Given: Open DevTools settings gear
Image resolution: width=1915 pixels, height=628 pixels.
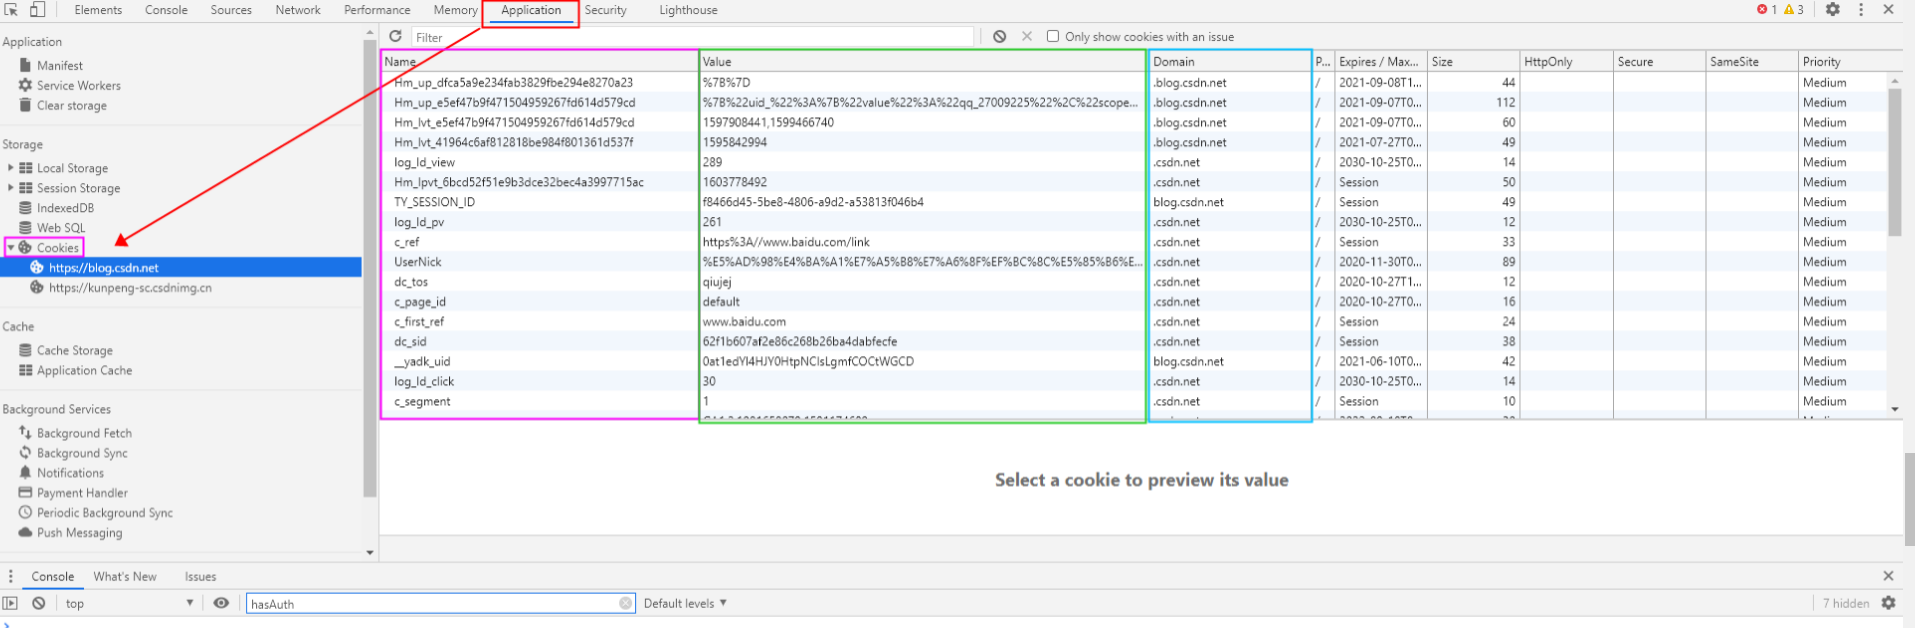Looking at the screenshot, I should [x=1832, y=9].
